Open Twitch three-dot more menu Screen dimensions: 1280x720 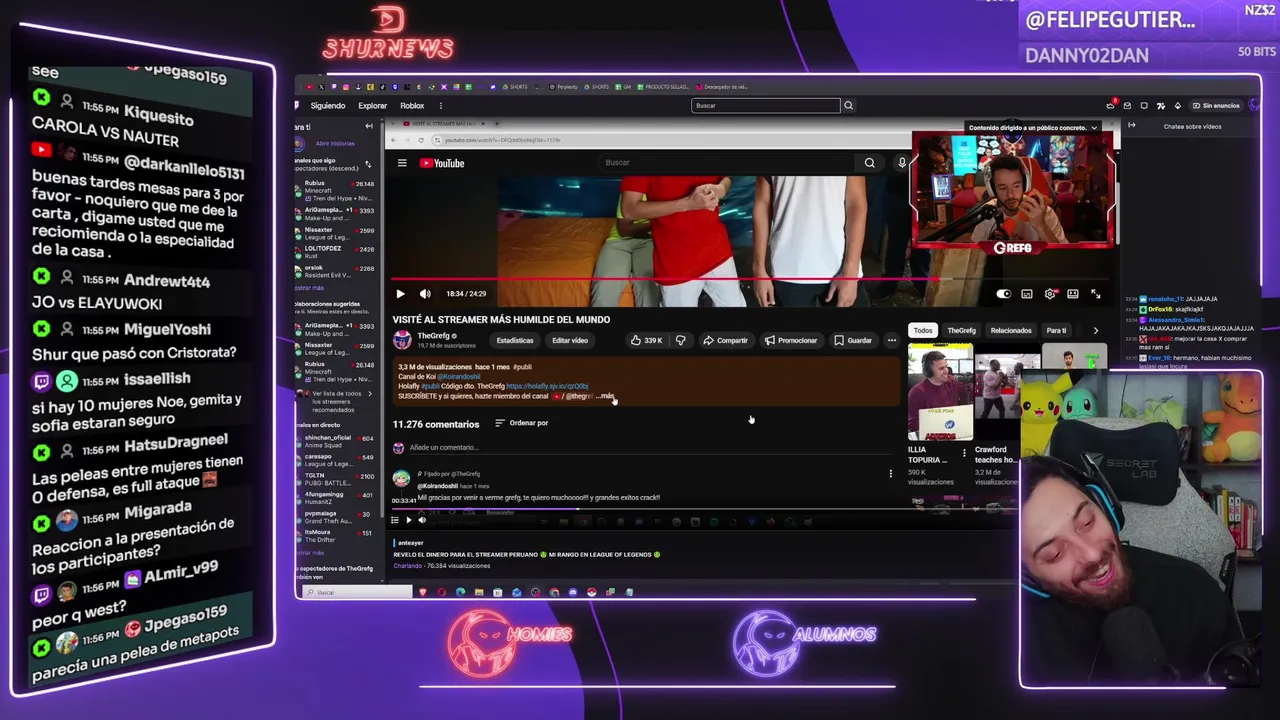pyautogui.click(x=440, y=106)
